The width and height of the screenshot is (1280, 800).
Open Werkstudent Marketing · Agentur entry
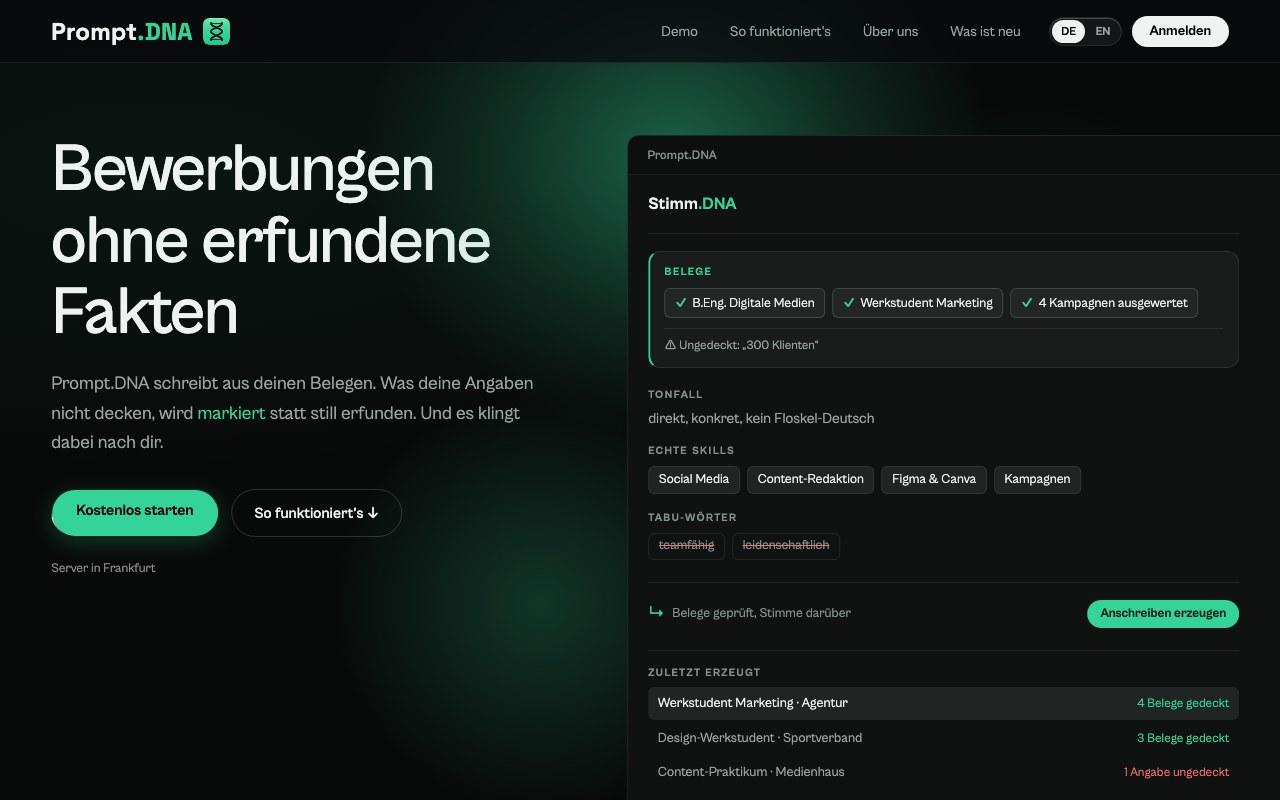coord(943,703)
